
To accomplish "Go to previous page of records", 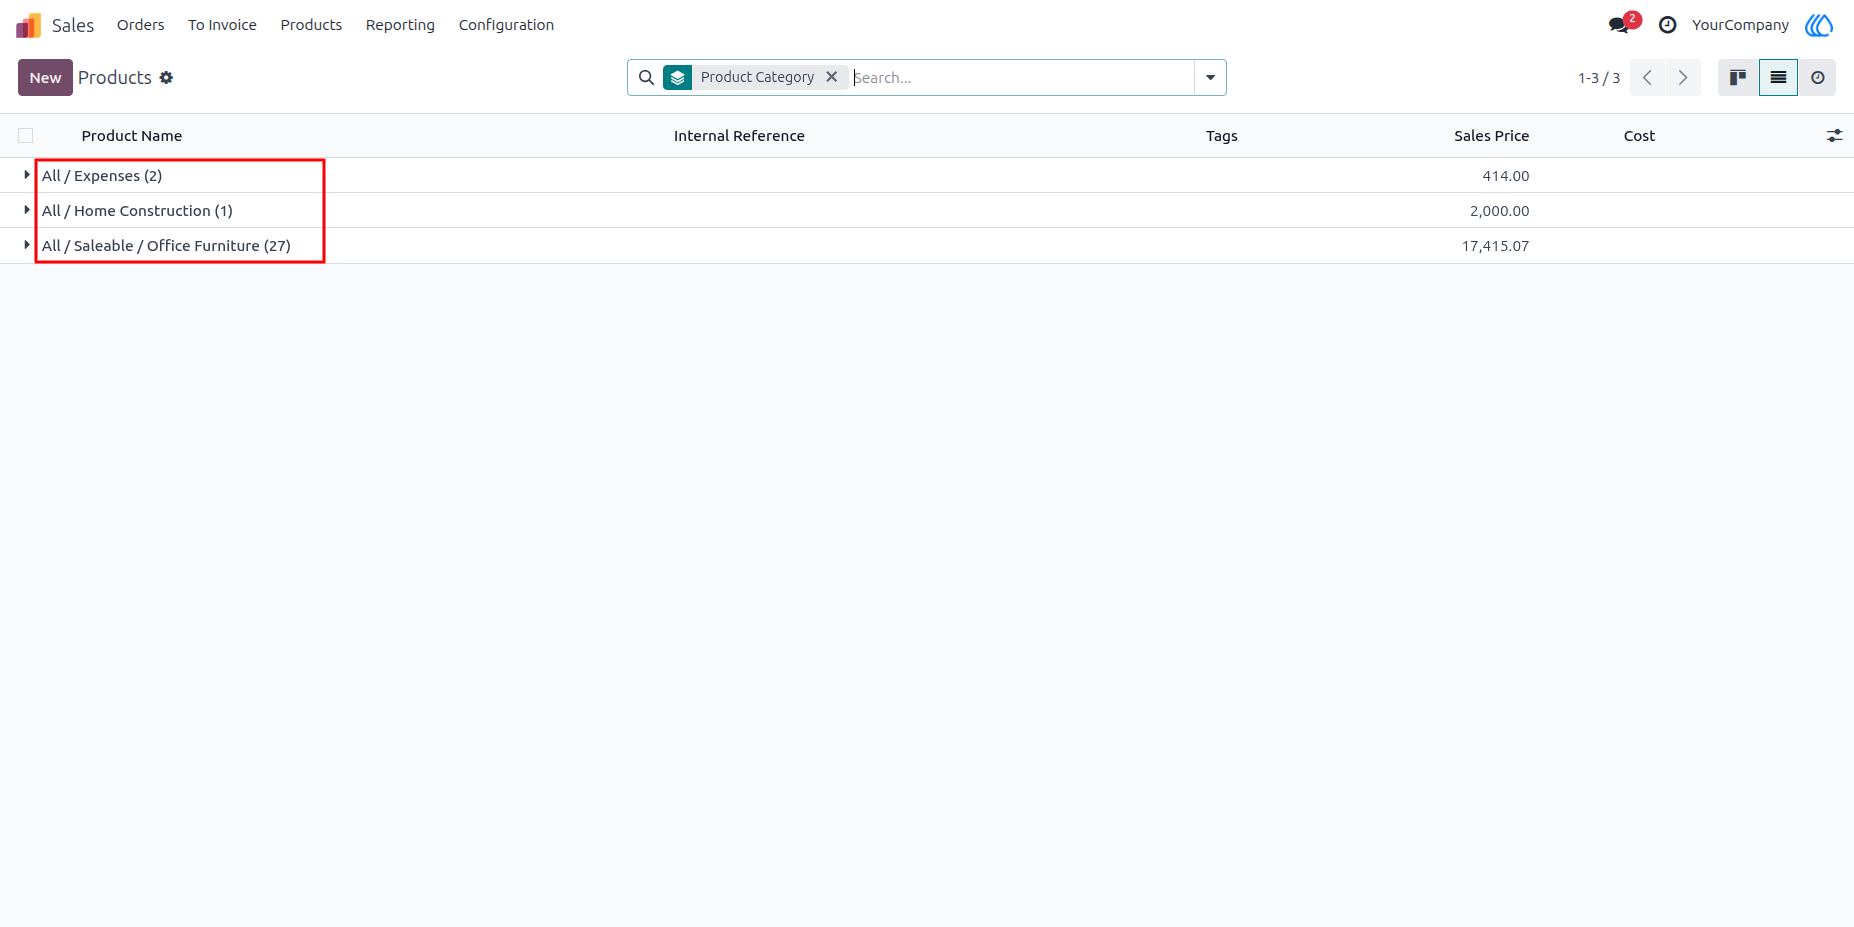I will 1647,77.
